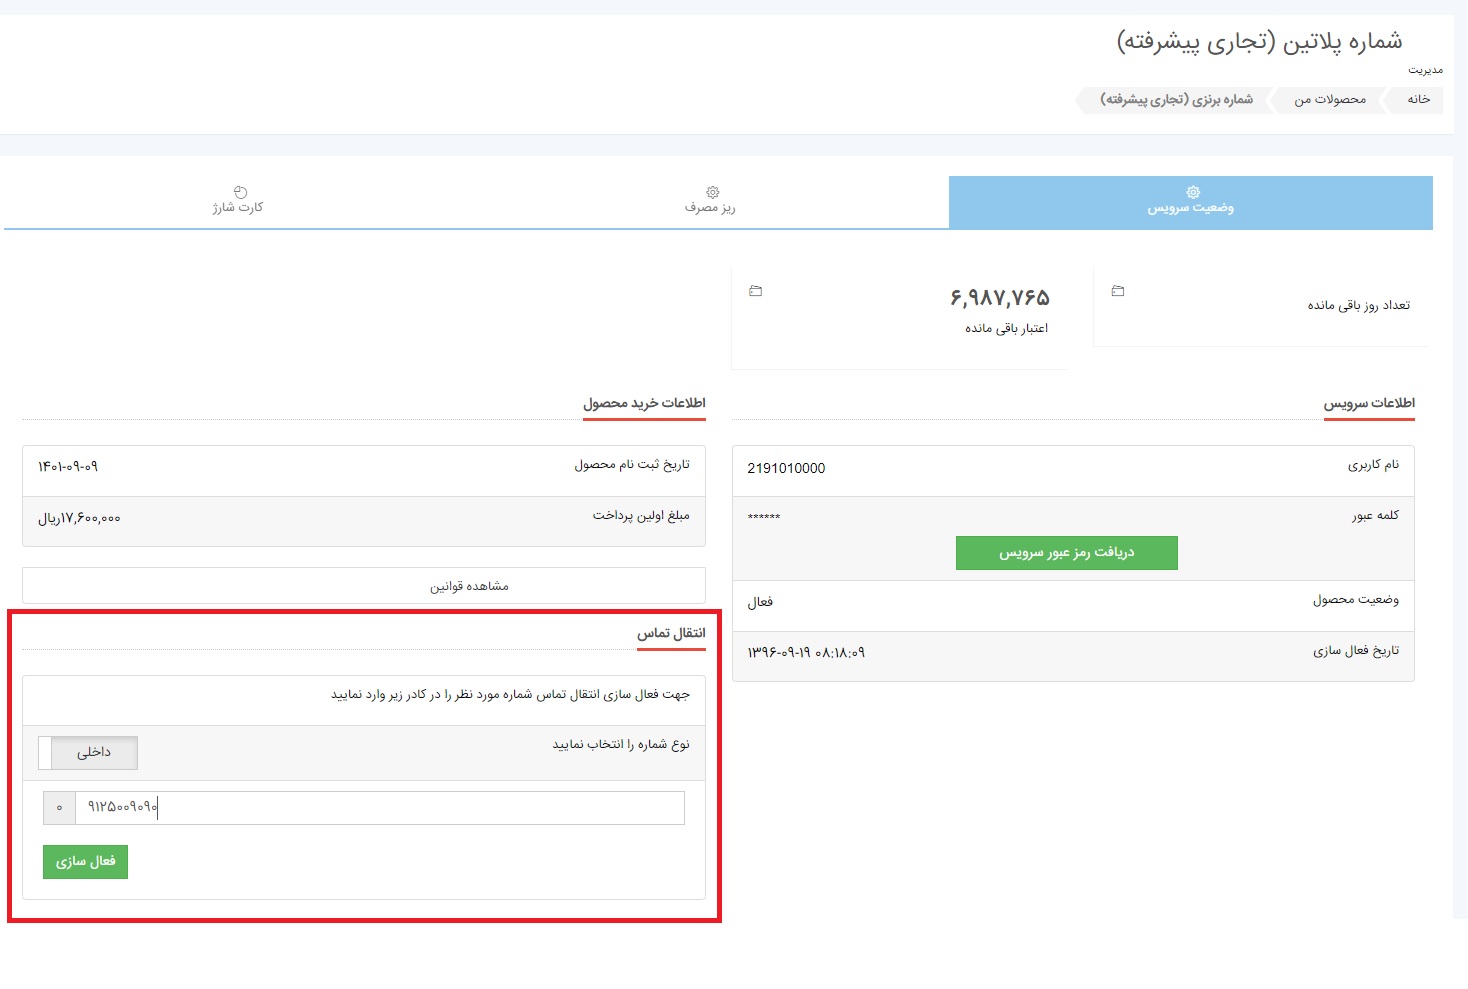
Task: Click the folder icon beside the credit amount ۶,۹۸۷,۷۶۵
Action: click(756, 291)
